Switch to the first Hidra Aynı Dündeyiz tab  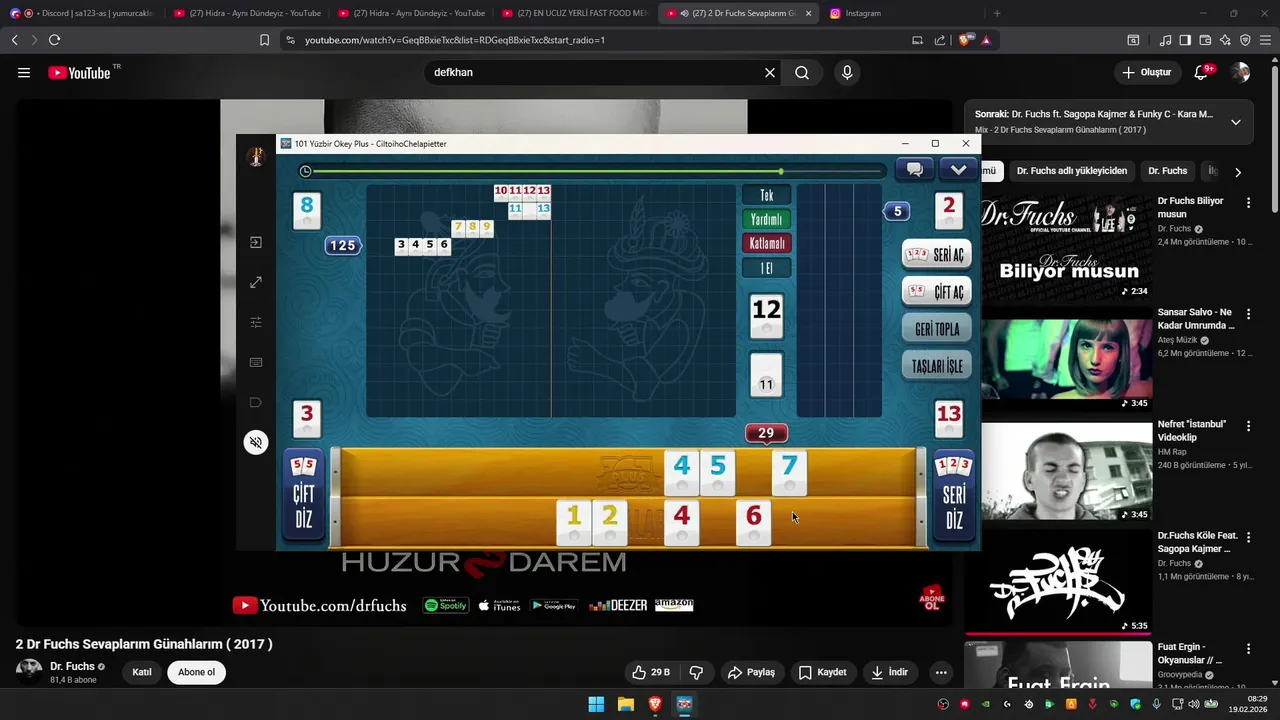click(247, 13)
